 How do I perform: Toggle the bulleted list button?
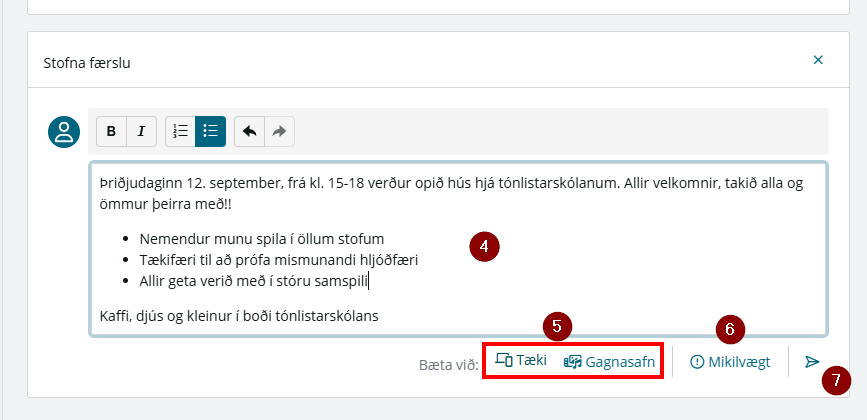click(x=211, y=131)
